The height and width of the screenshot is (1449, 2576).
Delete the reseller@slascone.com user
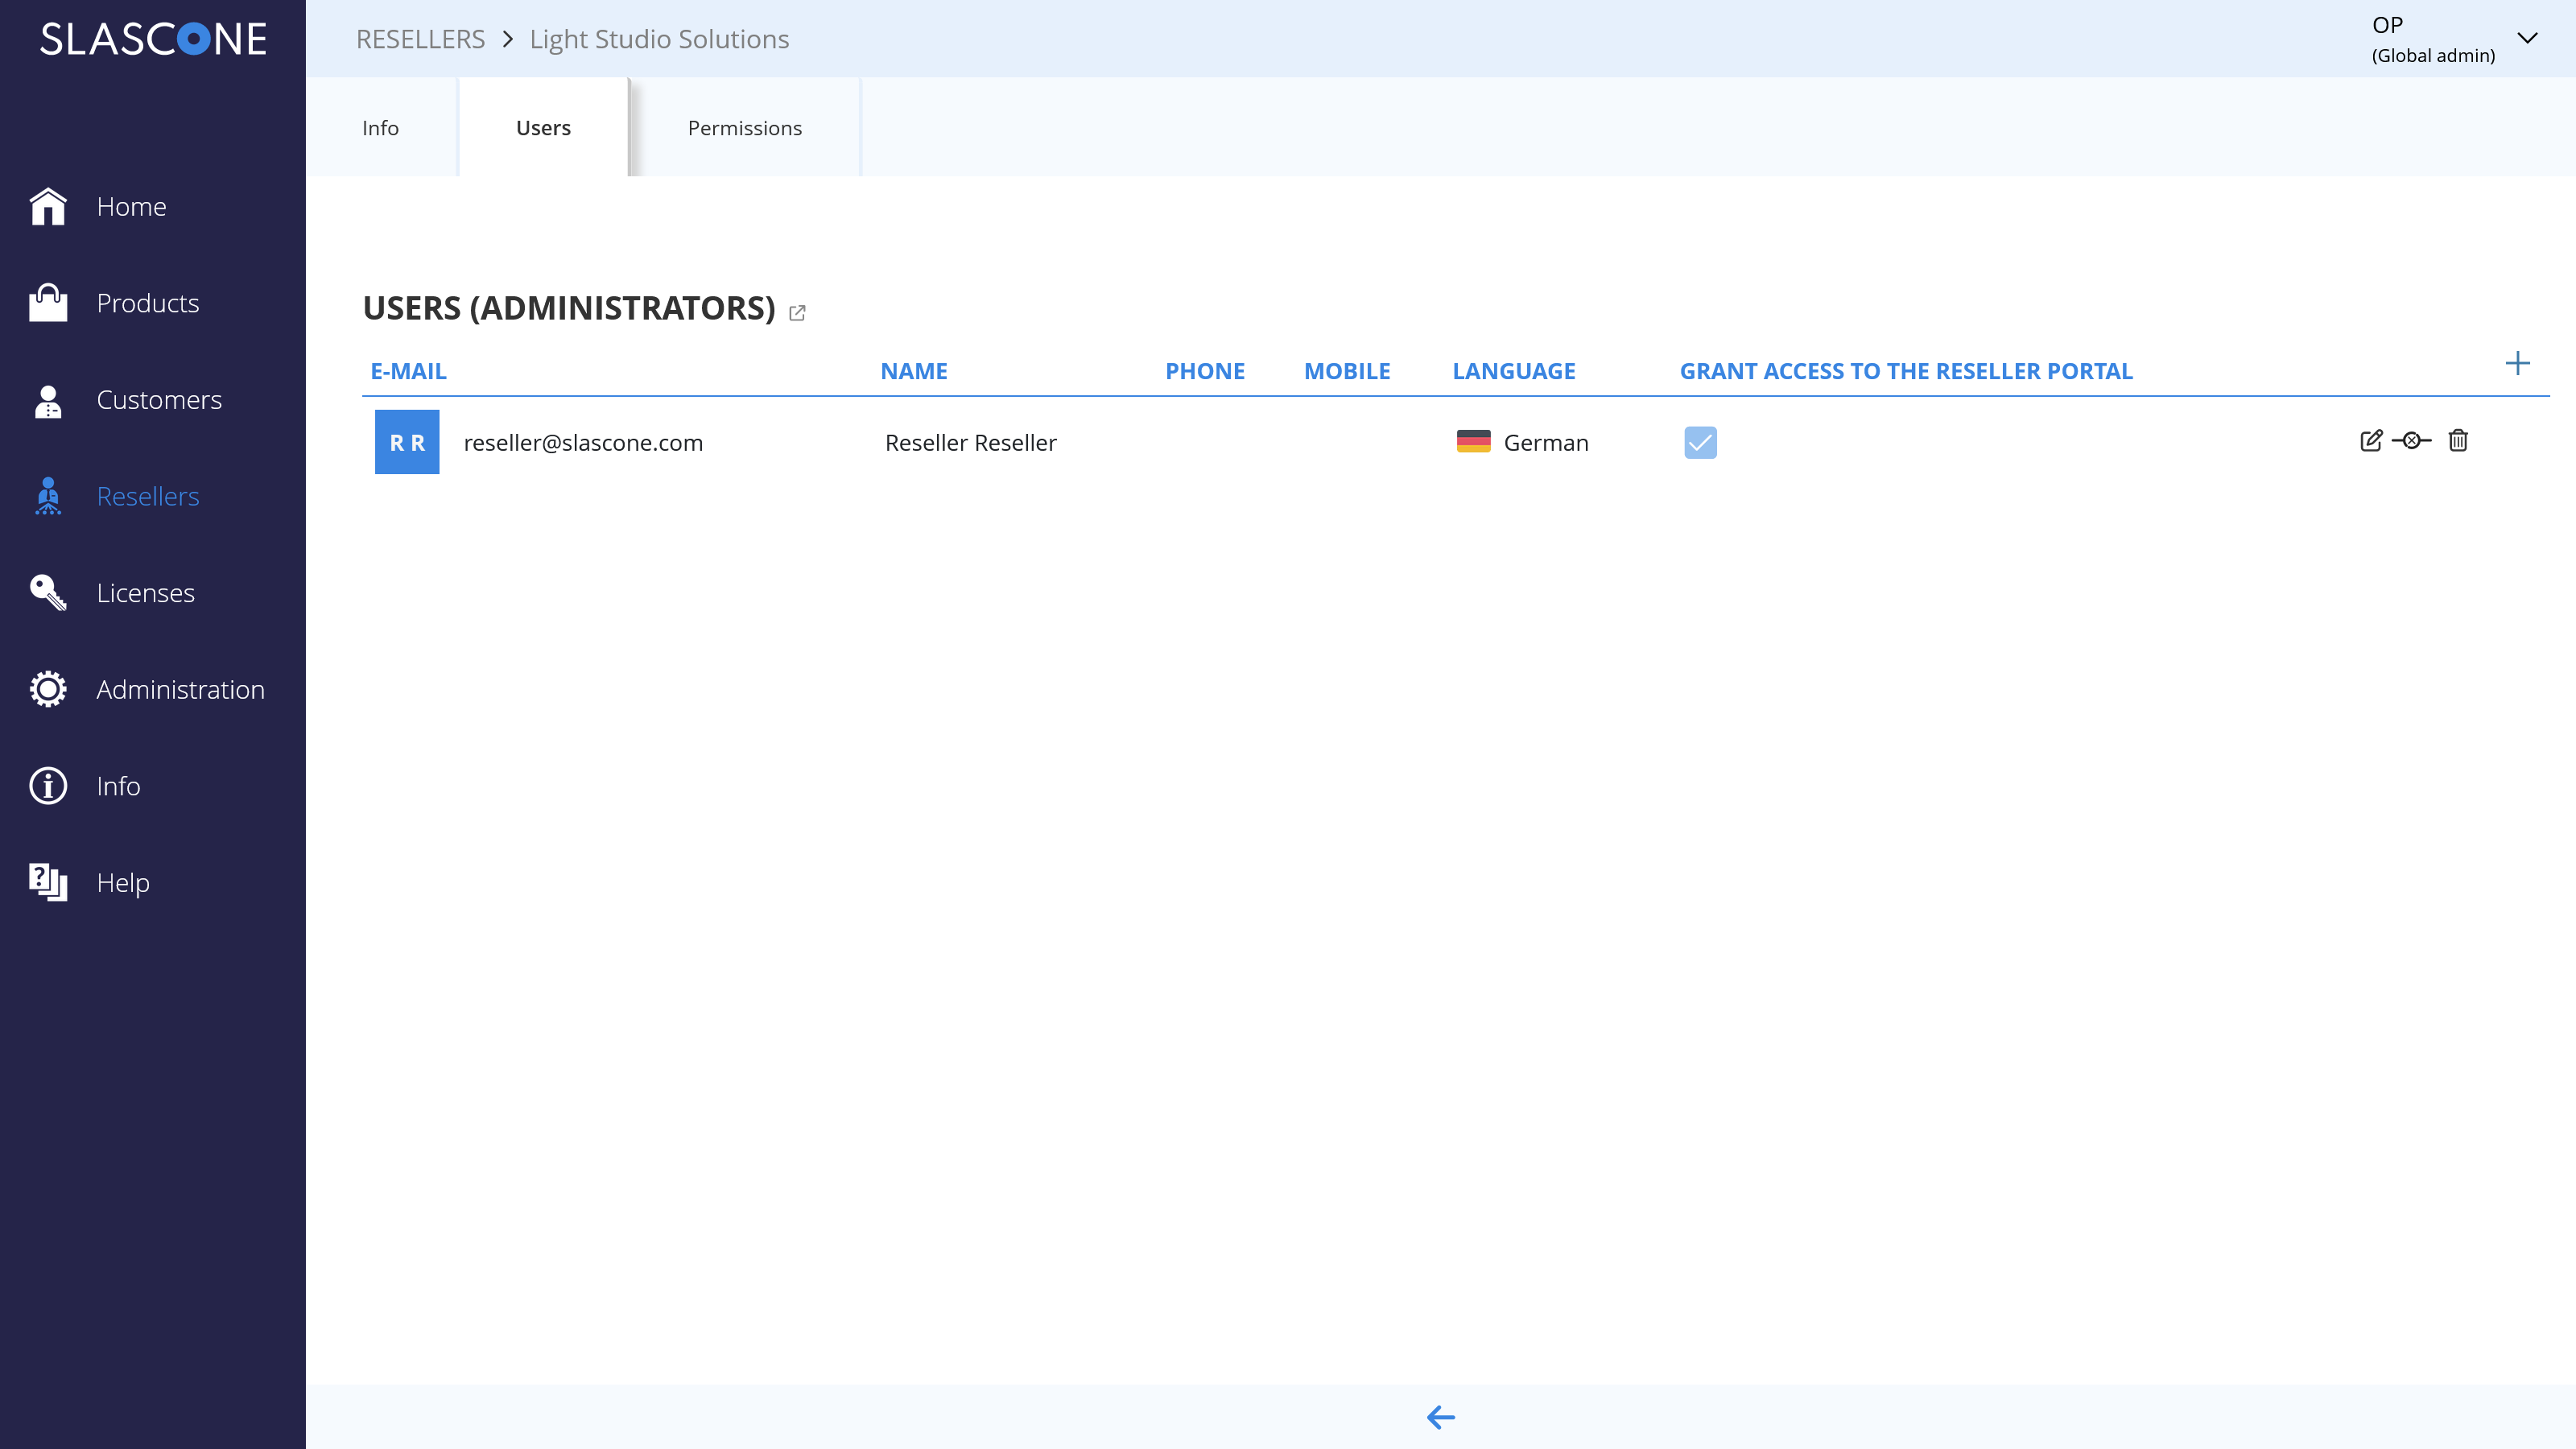2458,440
